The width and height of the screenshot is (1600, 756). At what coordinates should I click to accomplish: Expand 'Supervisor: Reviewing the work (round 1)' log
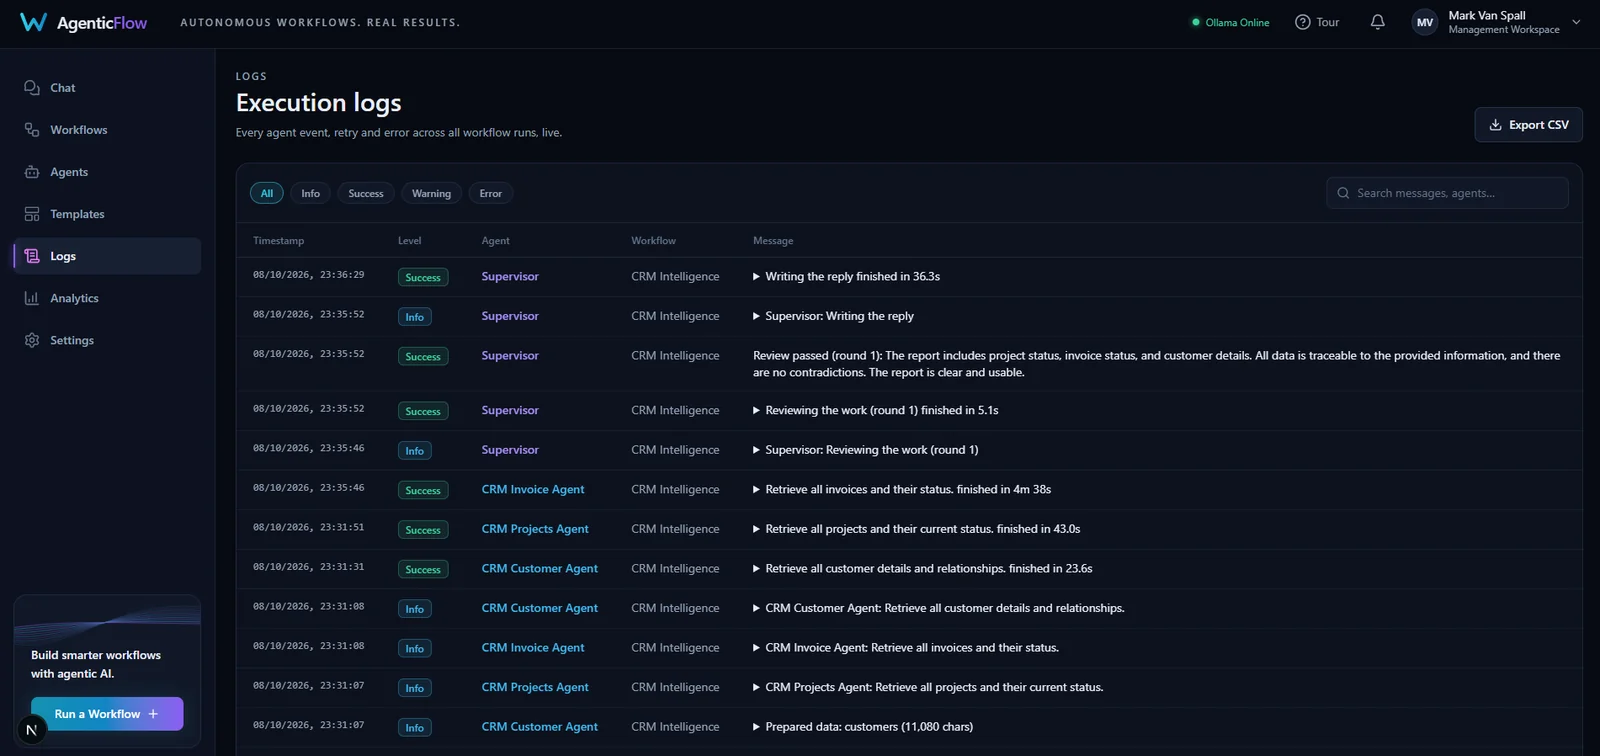click(756, 450)
